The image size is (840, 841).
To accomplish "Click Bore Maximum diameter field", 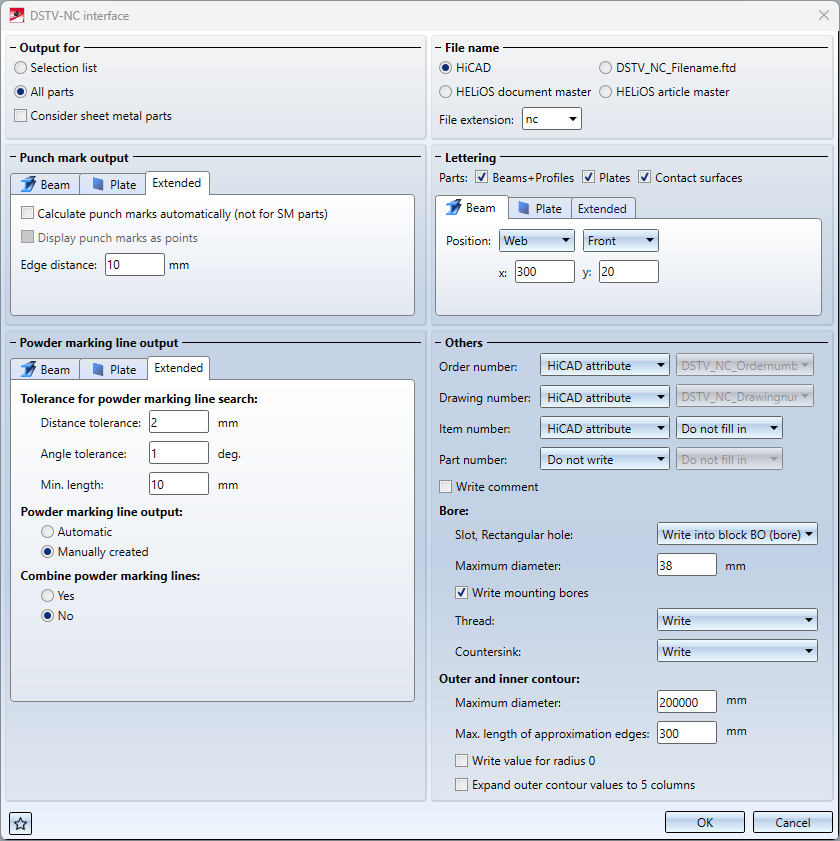I will click(687, 565).
